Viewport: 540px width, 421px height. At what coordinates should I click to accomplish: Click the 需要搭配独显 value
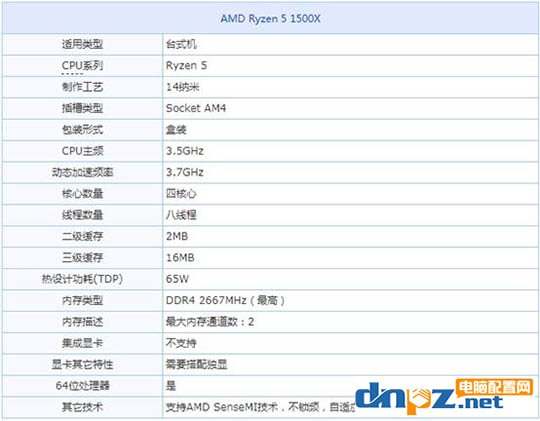196,364
